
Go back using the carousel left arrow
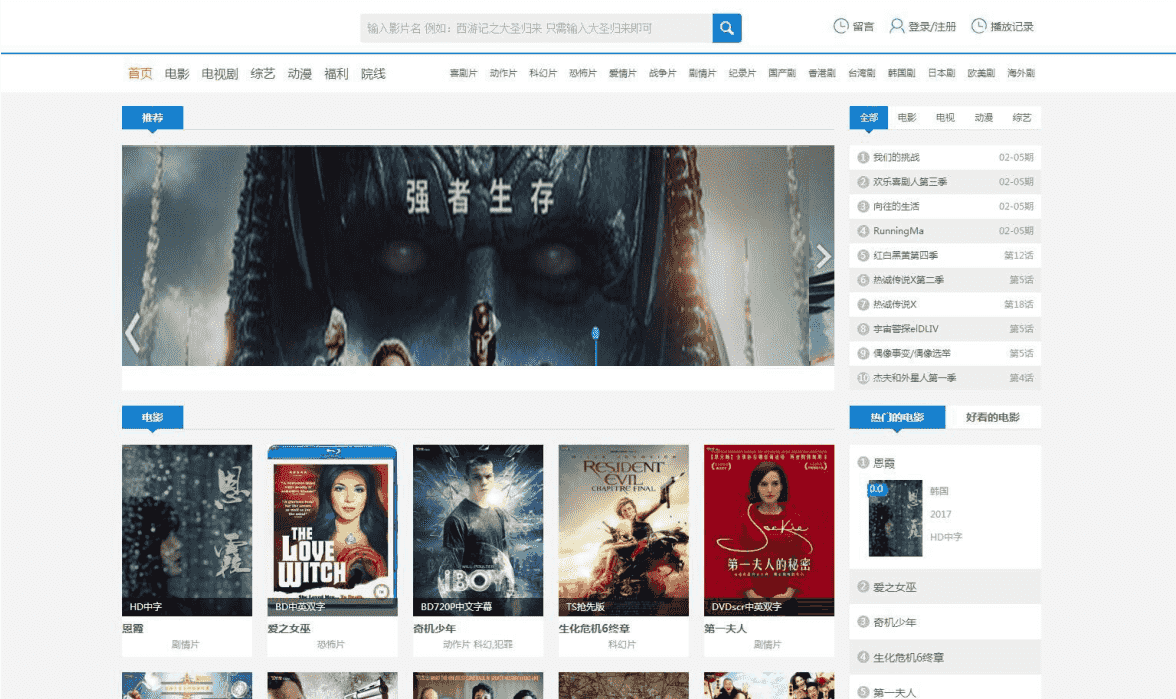pos(132,335)
